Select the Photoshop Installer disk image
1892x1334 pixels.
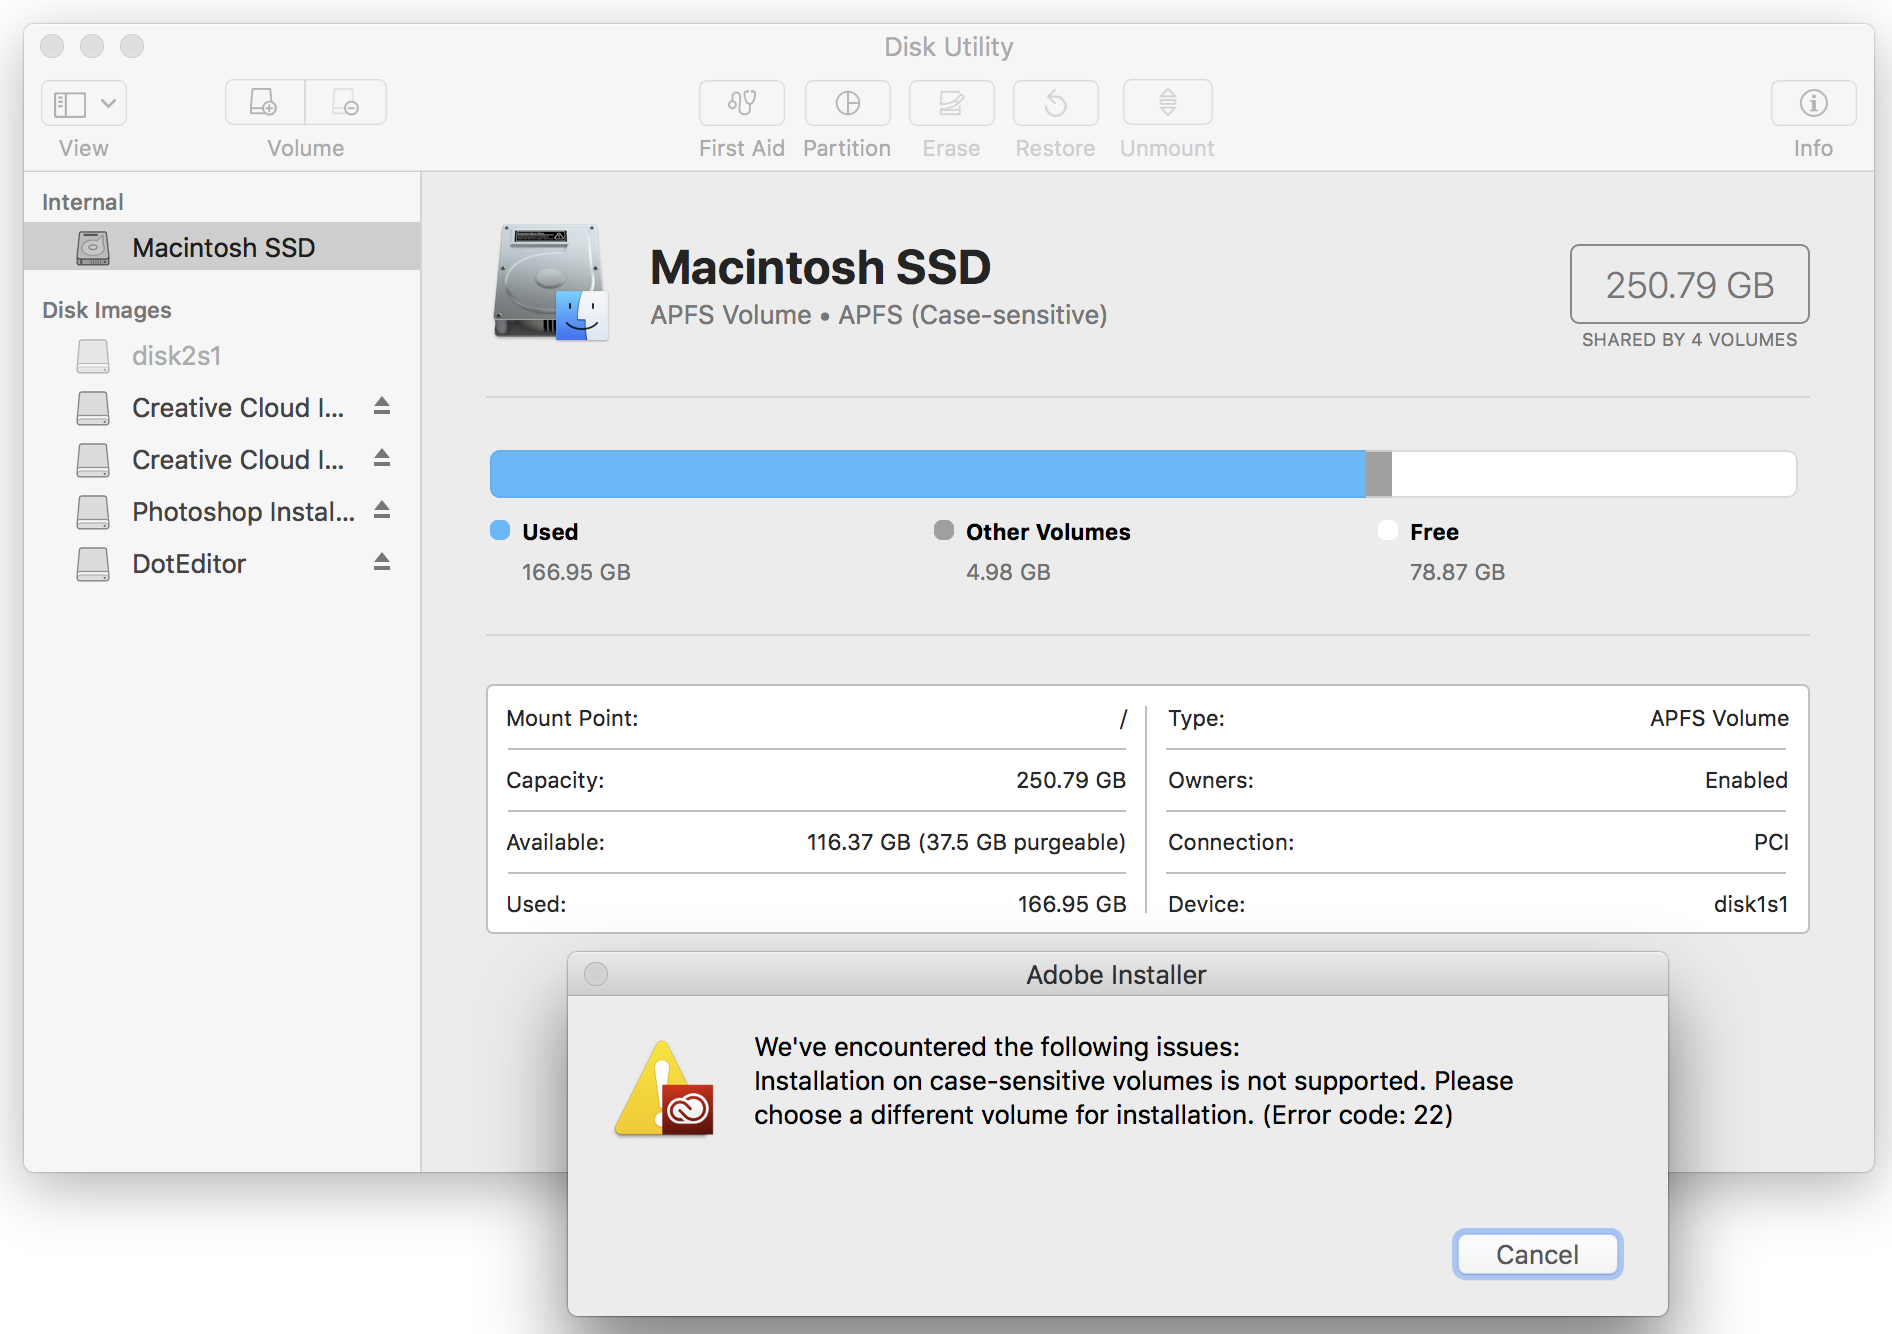(x=222, y=512)
